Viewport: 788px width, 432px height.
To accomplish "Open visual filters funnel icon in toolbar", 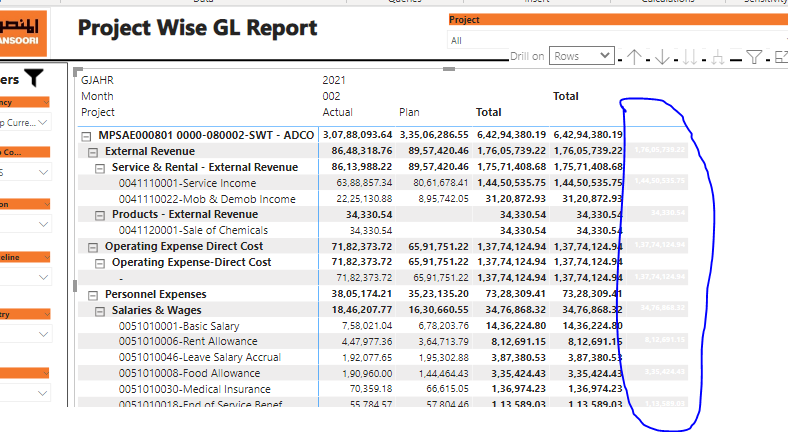I will [x=754, y=57].
